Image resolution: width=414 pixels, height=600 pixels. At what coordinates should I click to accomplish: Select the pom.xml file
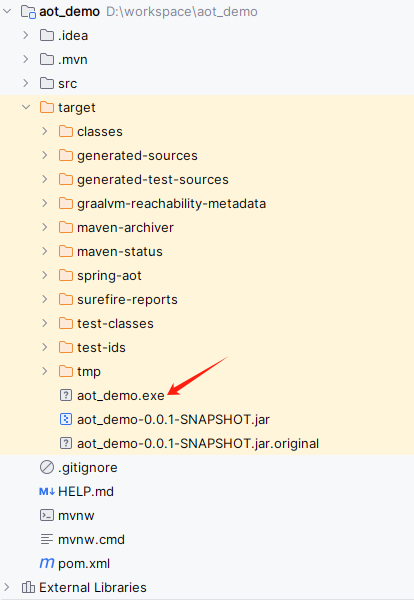pyautogui.click(x=84, y=563)
